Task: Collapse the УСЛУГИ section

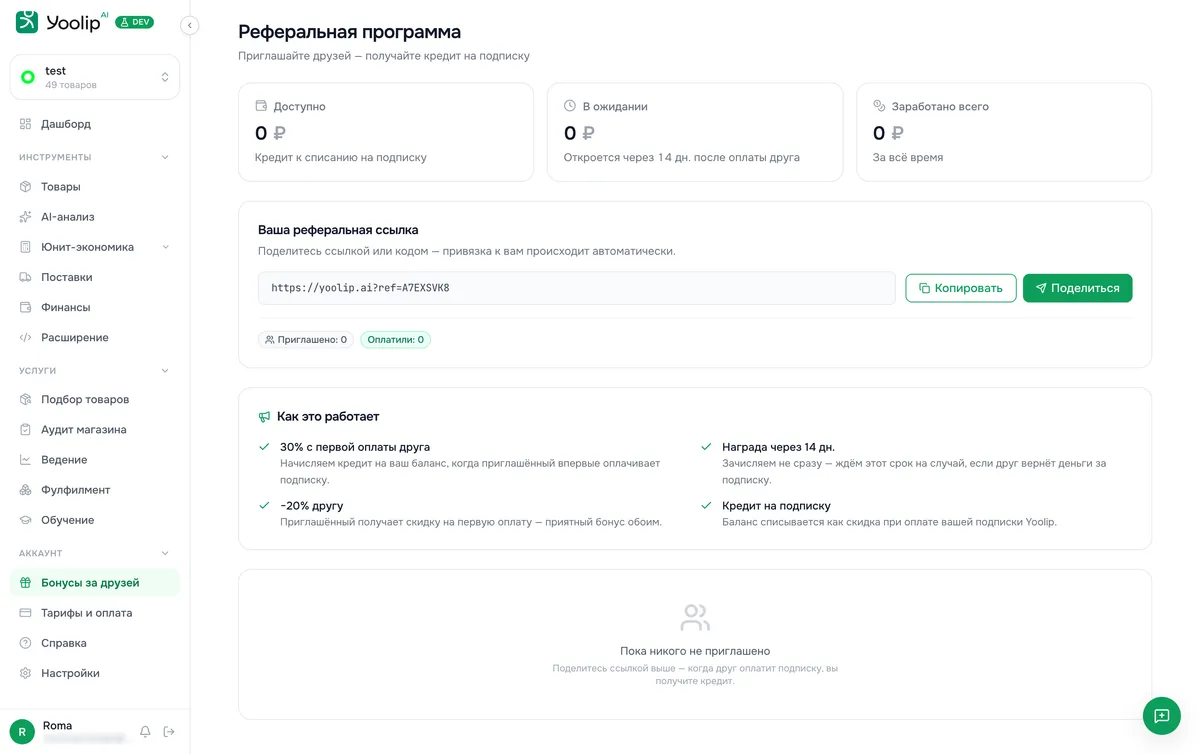Action: [165, 371]
